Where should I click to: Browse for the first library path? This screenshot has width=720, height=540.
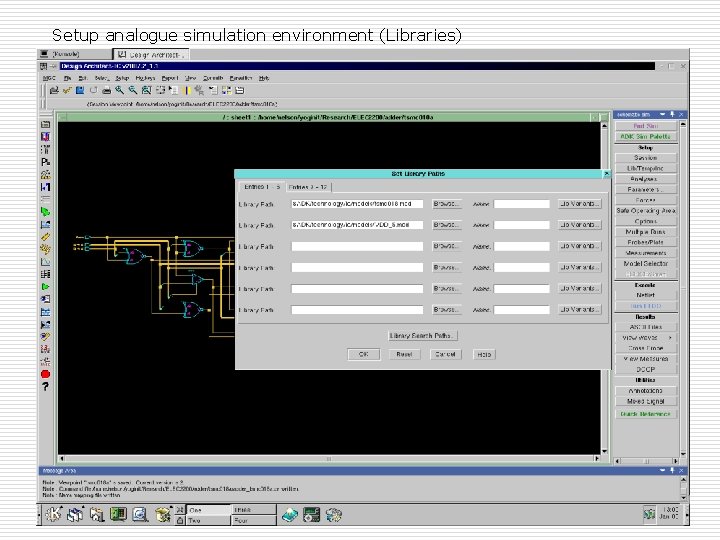tap(446, 203)
